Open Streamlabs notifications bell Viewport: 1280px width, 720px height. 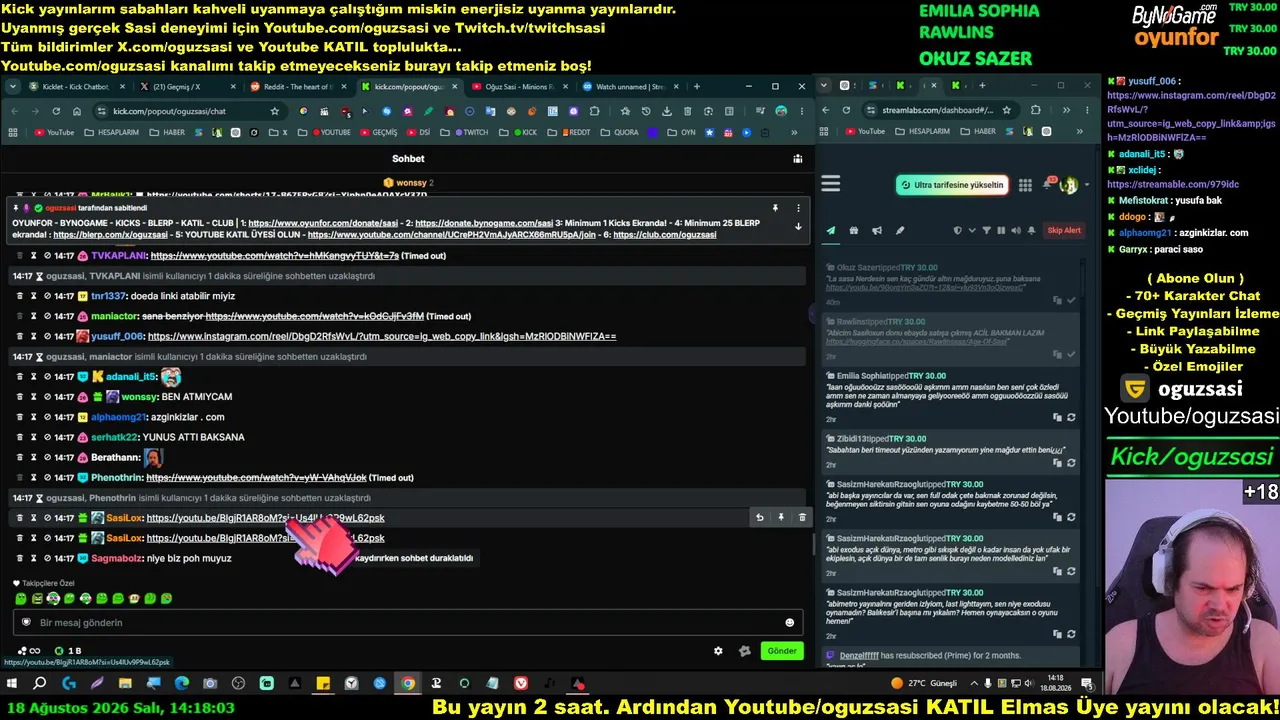(x=1048, y=184)
